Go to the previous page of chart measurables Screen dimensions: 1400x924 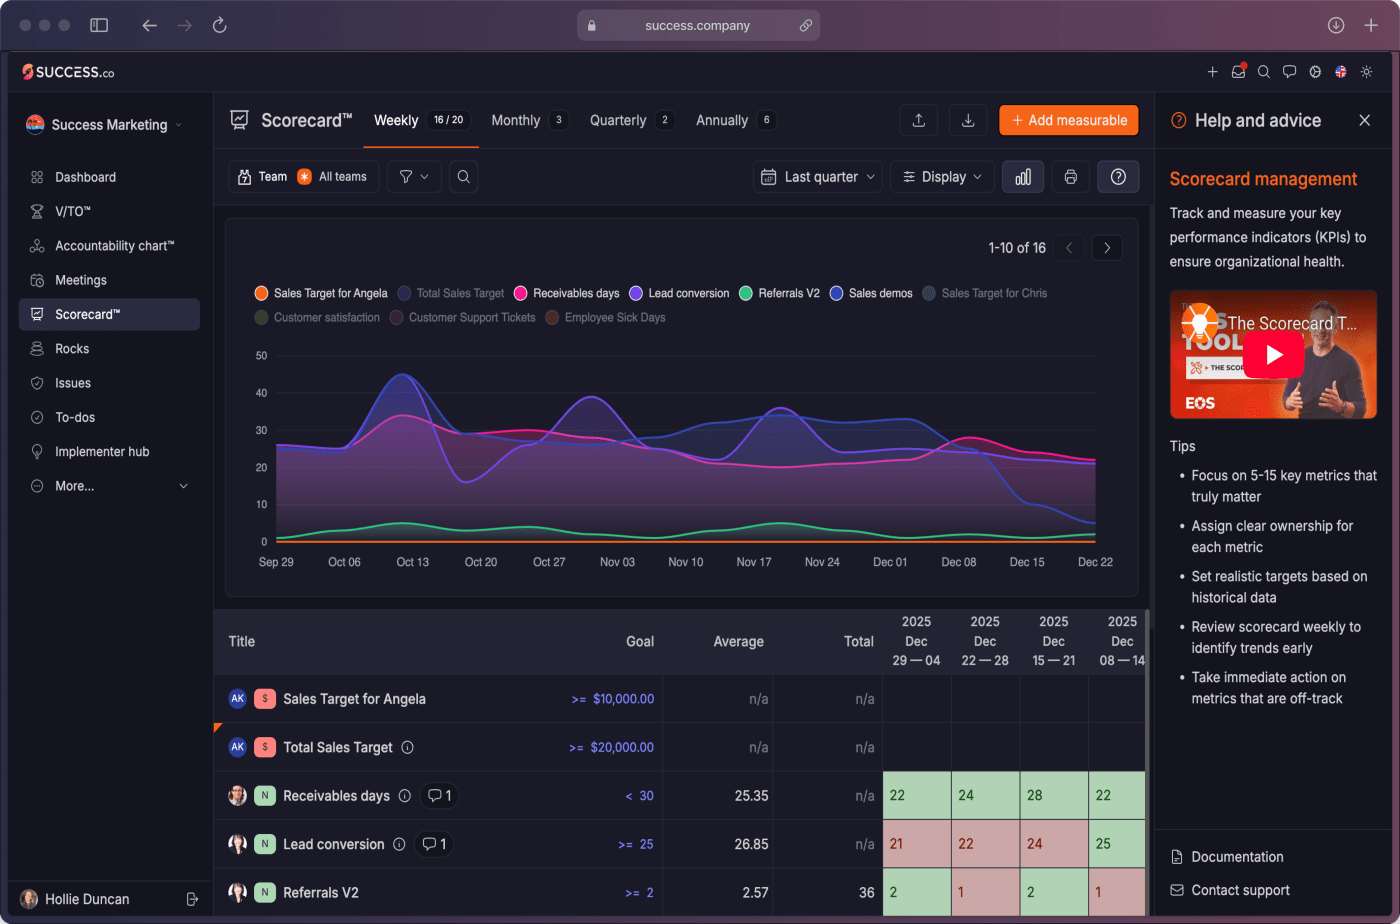click(1069, 248)
